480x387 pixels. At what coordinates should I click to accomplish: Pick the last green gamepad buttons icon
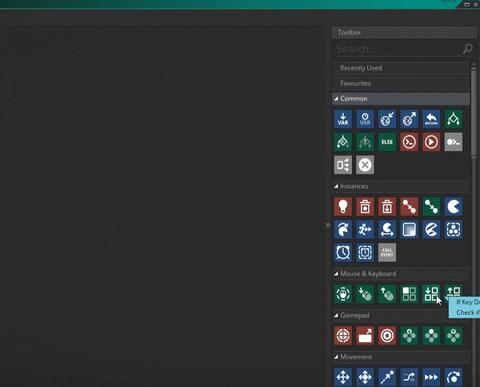point(453,336)
